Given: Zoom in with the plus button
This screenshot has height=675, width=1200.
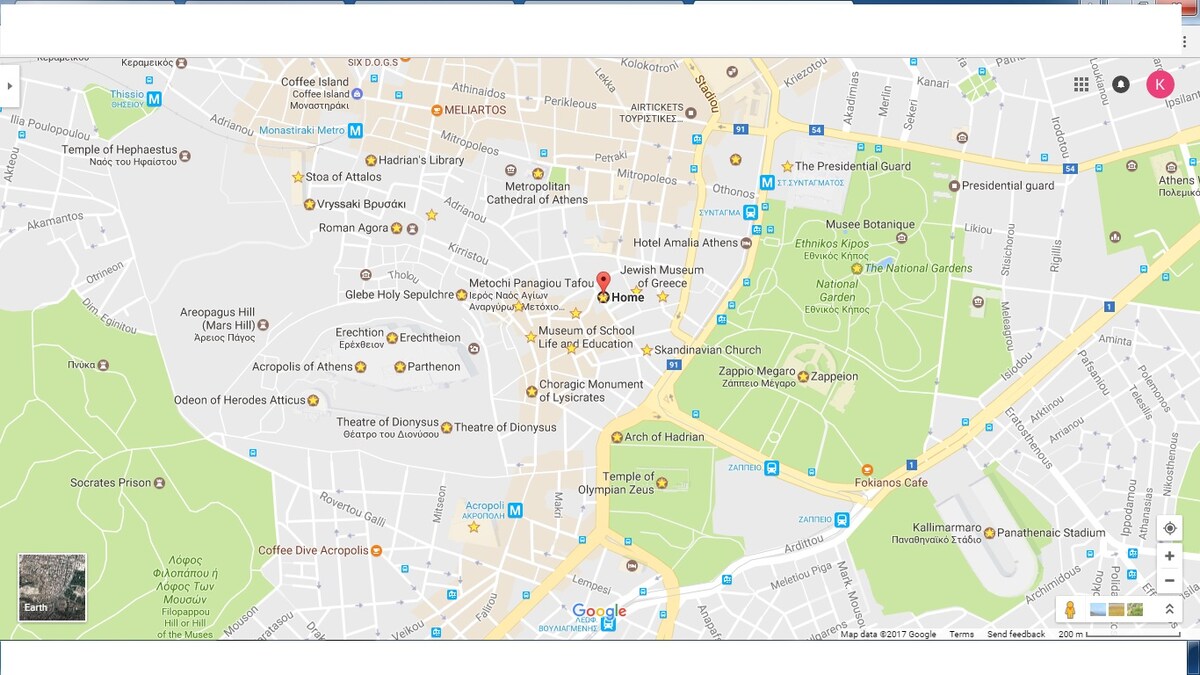Looking at the screenshot, I should [1169, 556].
